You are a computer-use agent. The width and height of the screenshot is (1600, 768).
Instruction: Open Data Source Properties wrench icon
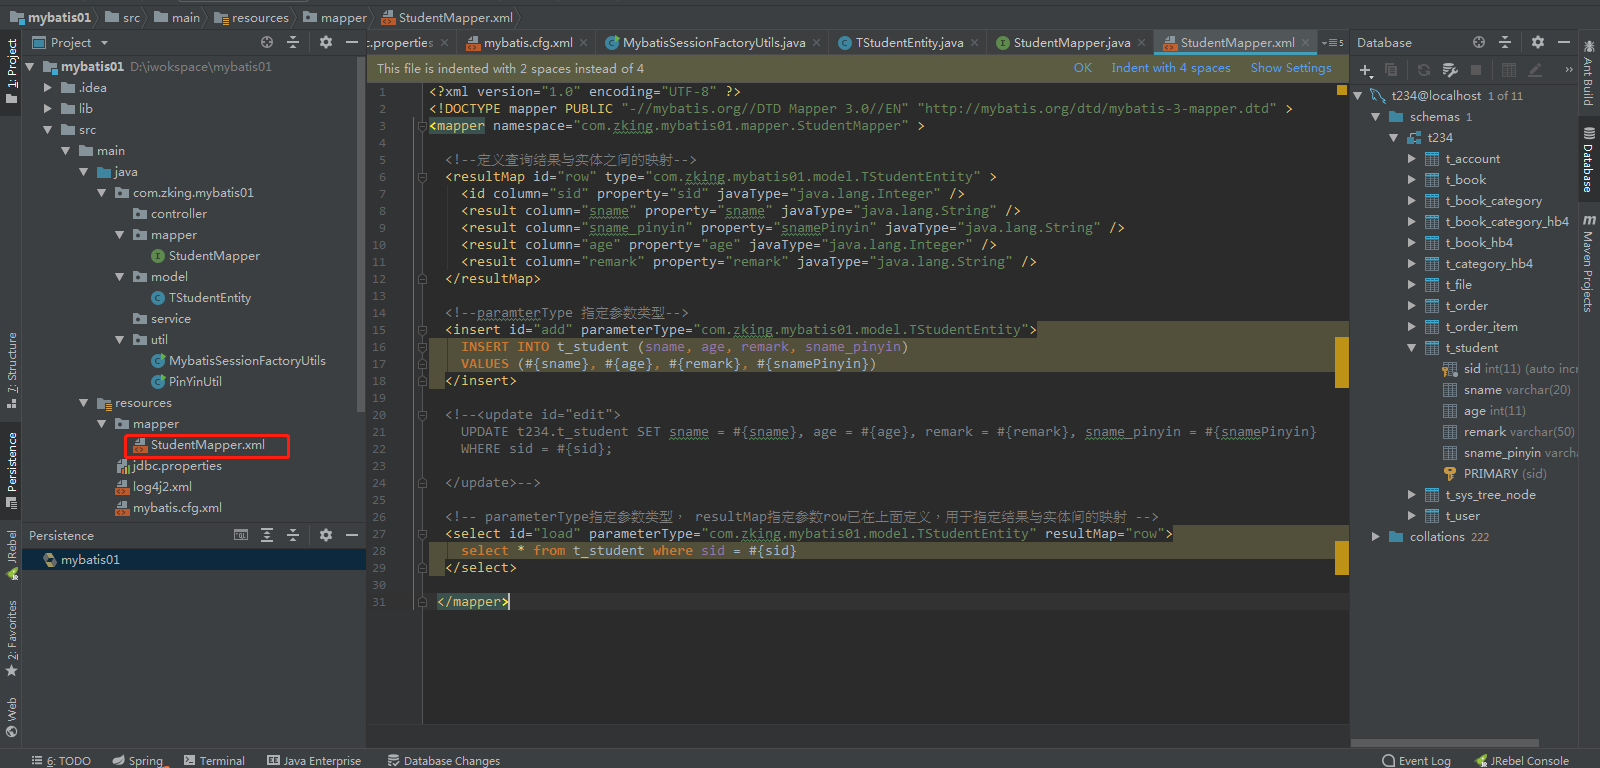coord(1450,70)
